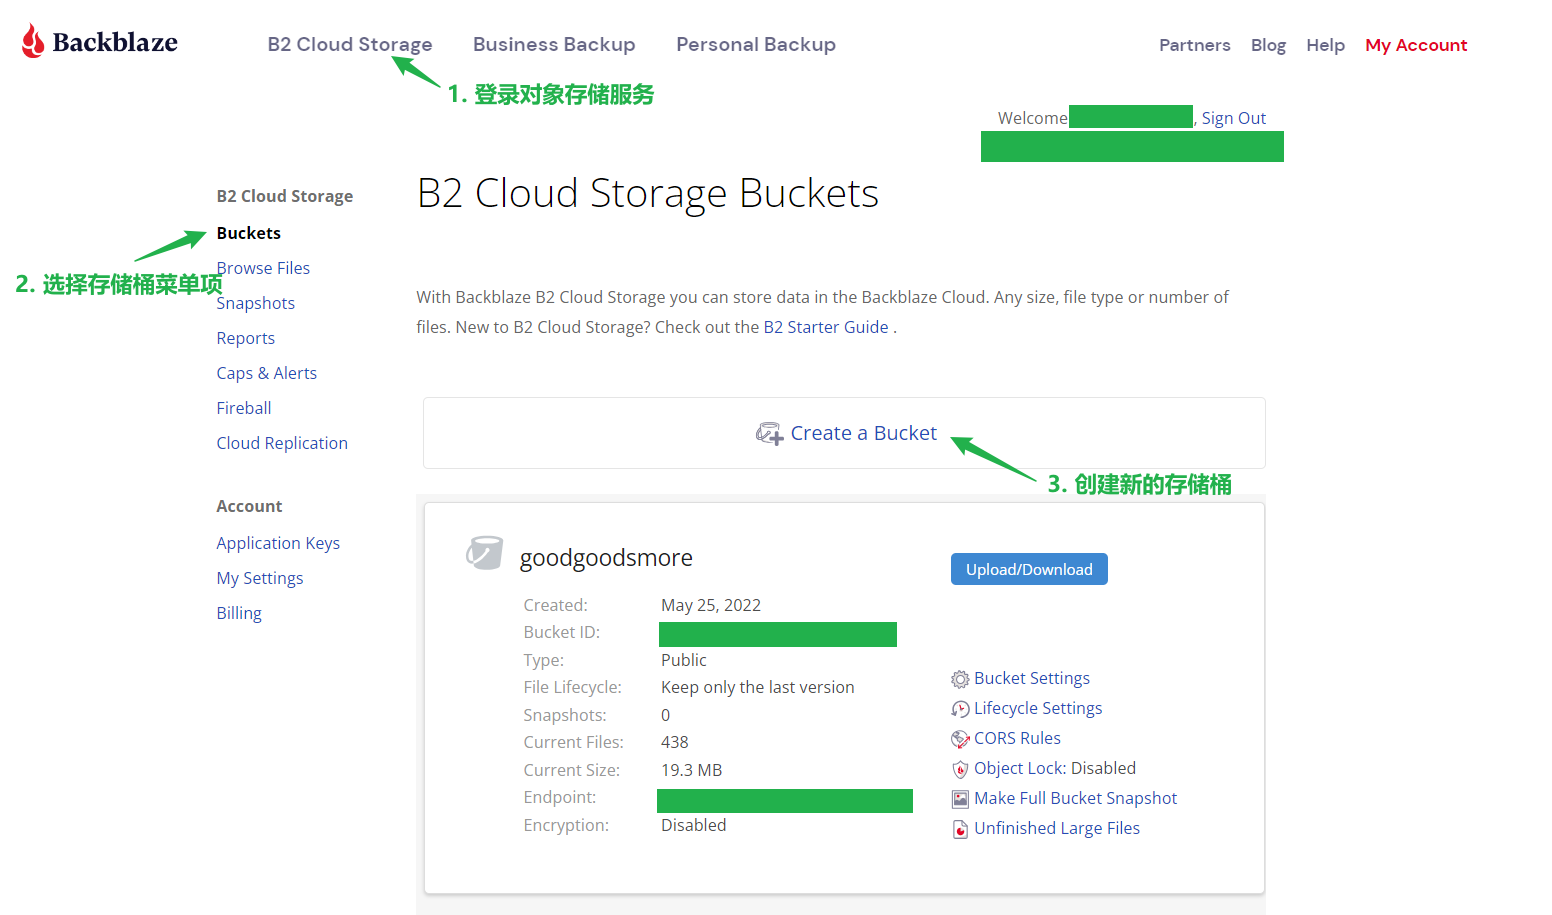Open the B2 Cloud Storage top menu

(350, 44)
